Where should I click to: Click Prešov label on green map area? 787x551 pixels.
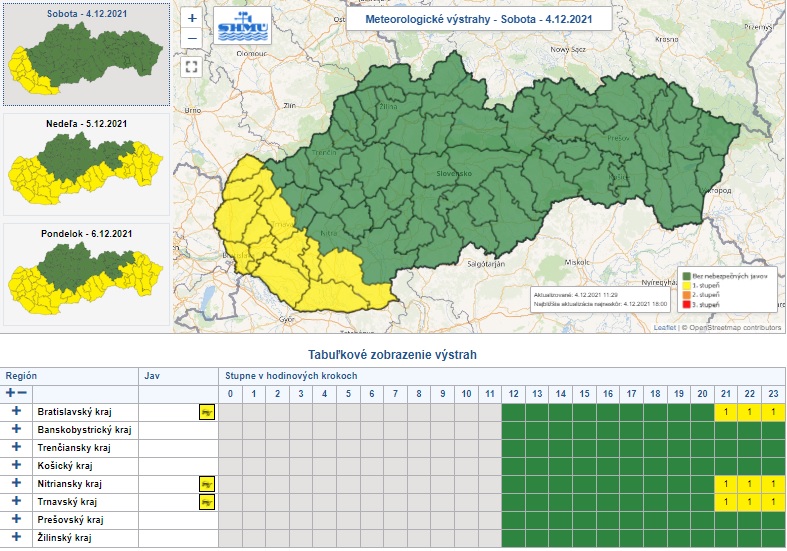pos(618,138)
